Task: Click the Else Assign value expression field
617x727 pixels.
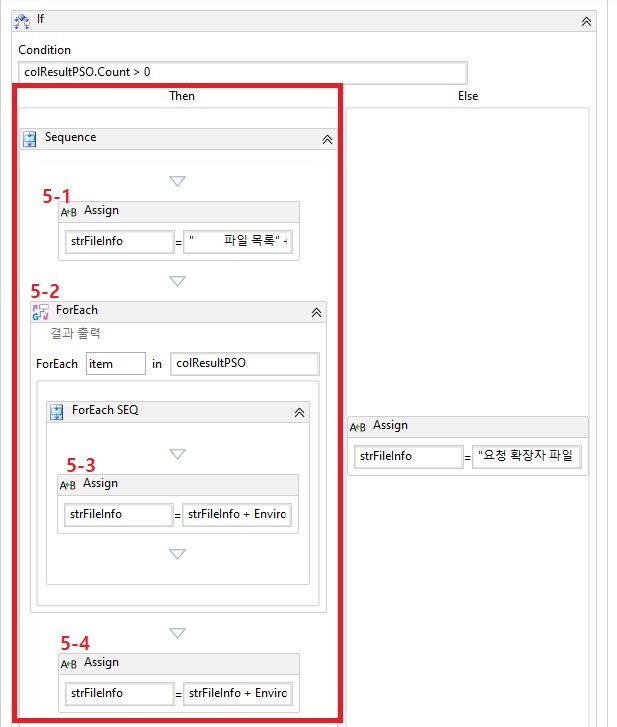Action: coord(528,456)
